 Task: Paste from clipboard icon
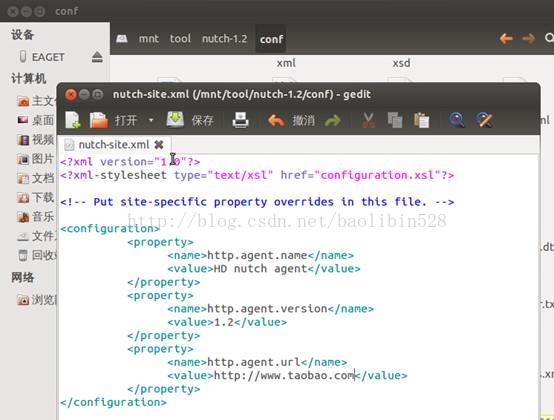(422, 120)
